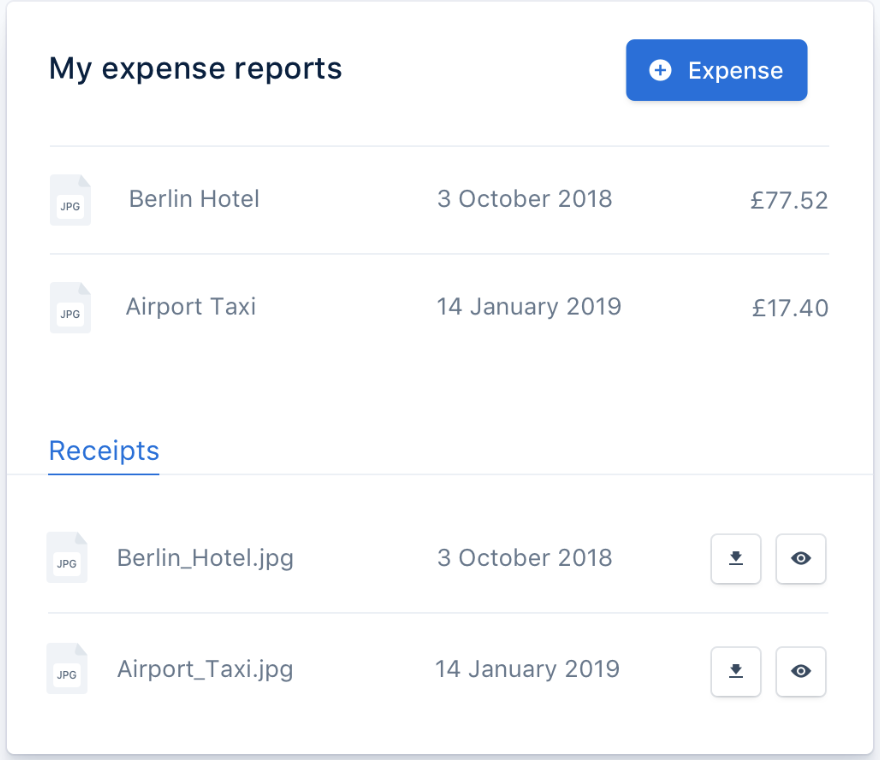Download the Berlin_Hotel.jpg receipt
The height and width of the screenshot is (760, 880).
coord(736,559)
